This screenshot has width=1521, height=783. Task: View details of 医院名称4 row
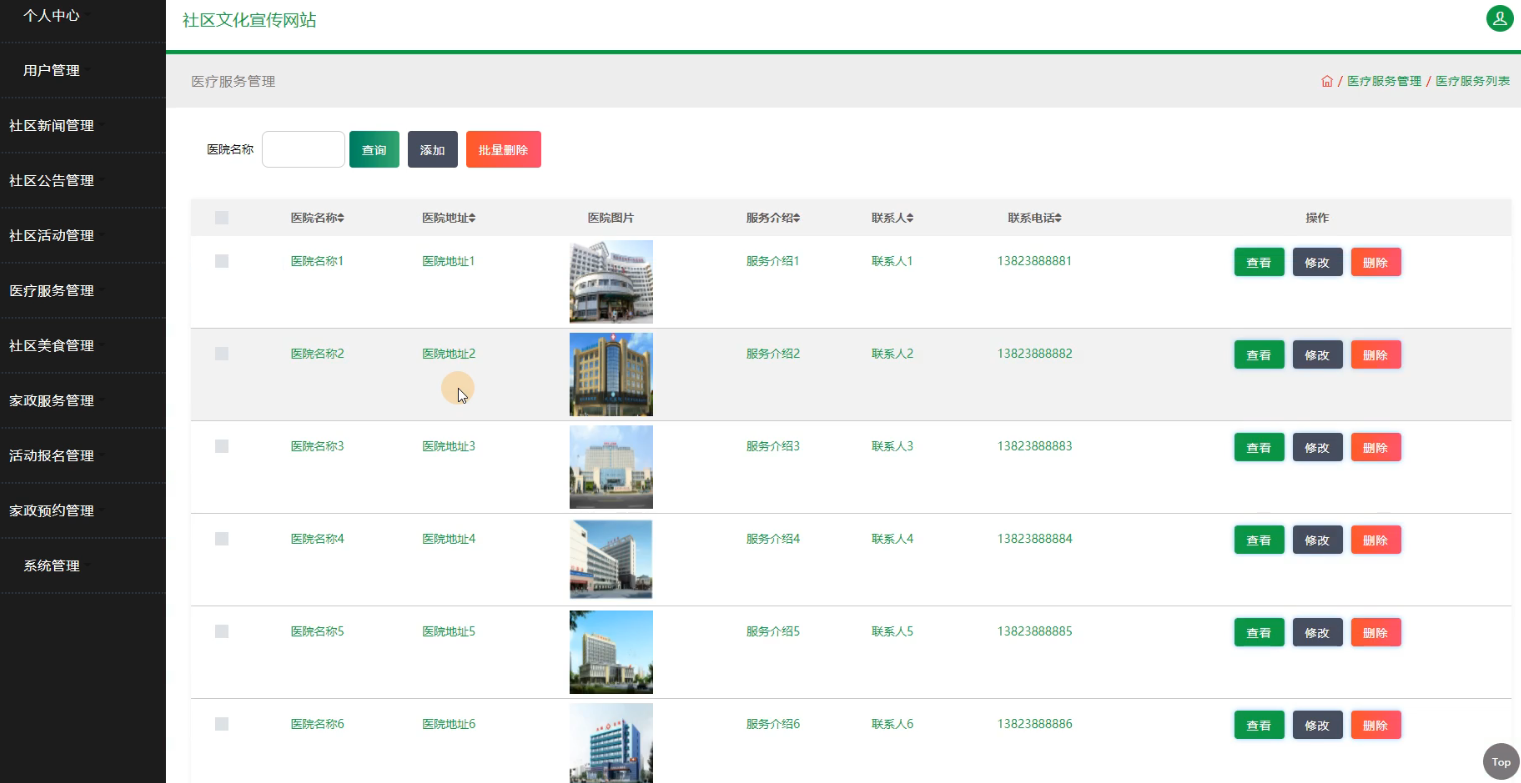pos(1259,540)
